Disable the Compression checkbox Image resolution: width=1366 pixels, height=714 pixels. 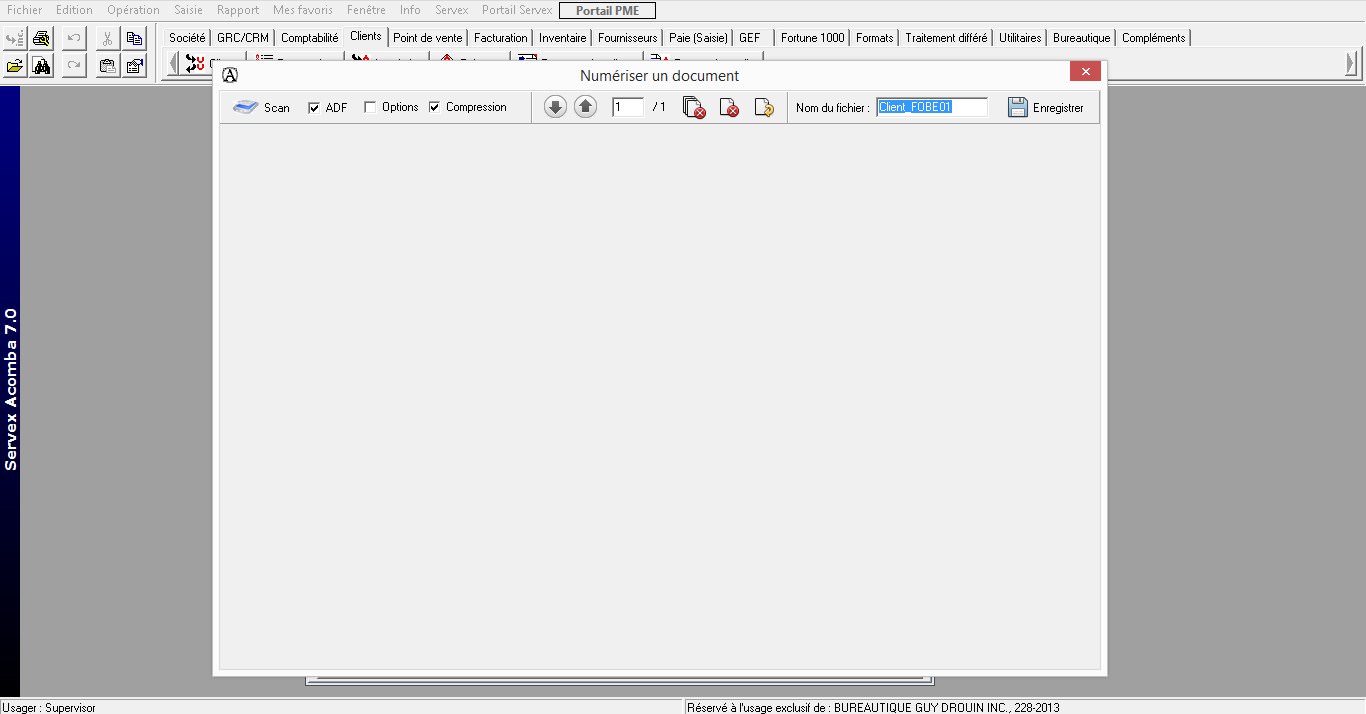[435, 107]
